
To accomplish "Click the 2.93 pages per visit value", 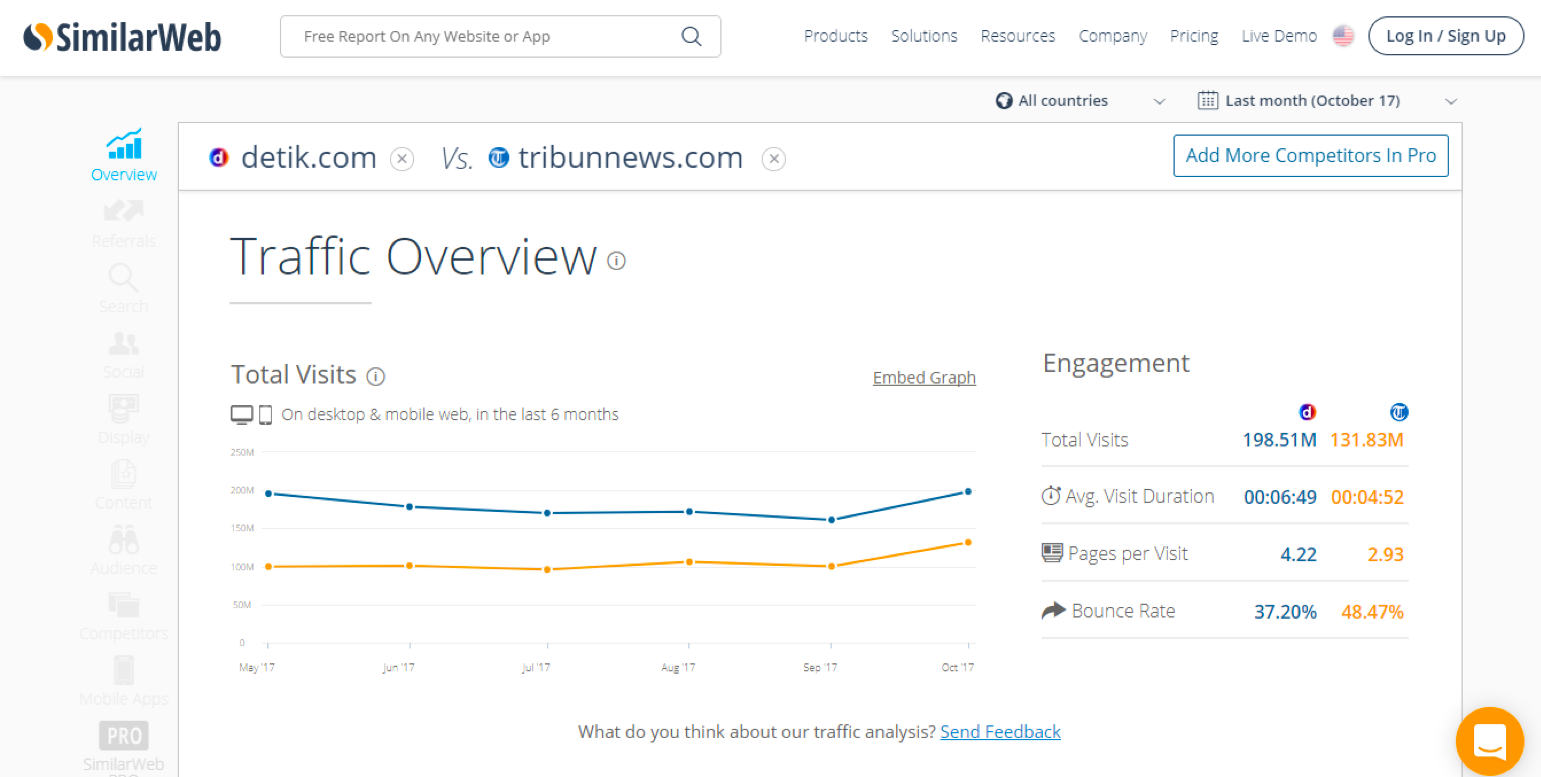I will [x=1386, y=554].
